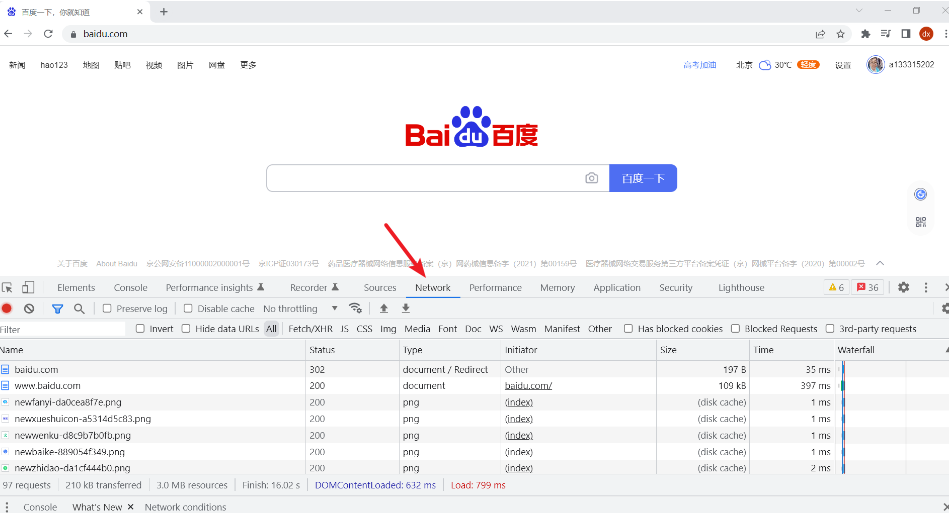Select newfanyi-da0cea8f7e.png request row
Viewport: 952px width, 516px height.
(x=476, y=402)
